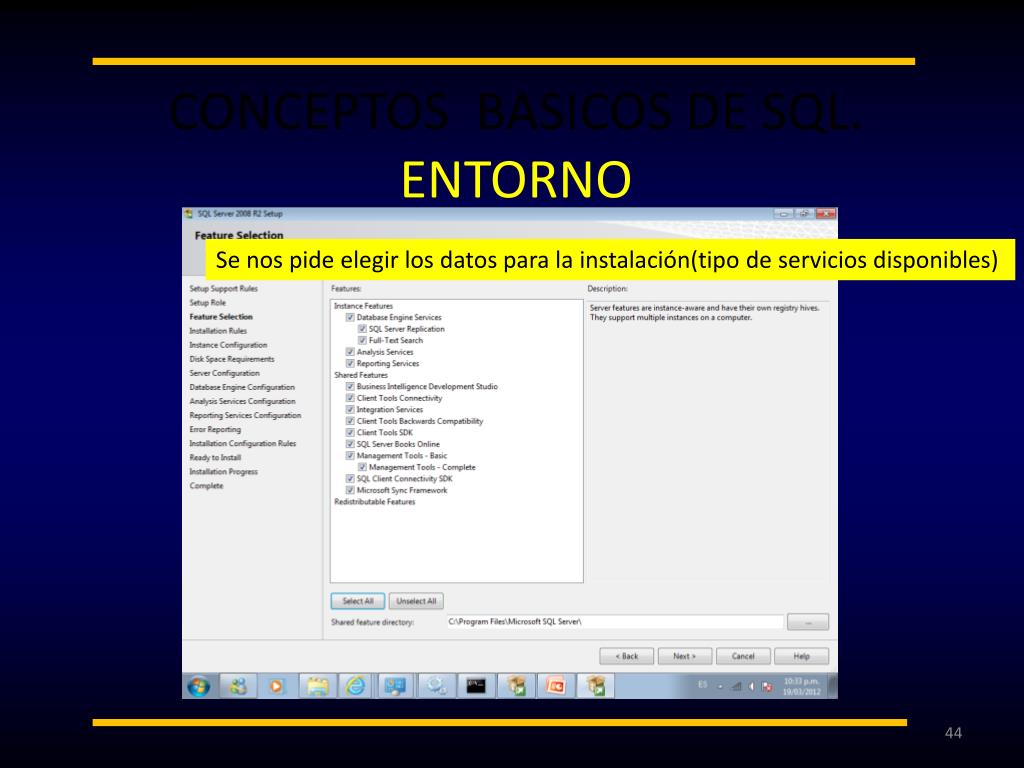Select Disk Space Requirements step

click(232, 359)
